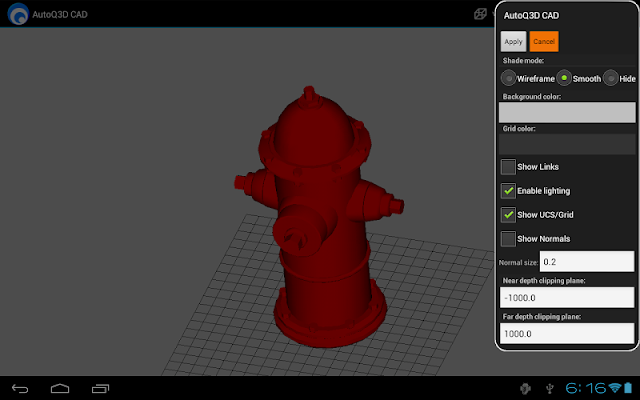Focus the Far depth clipping plane field

tap(567, 333)
